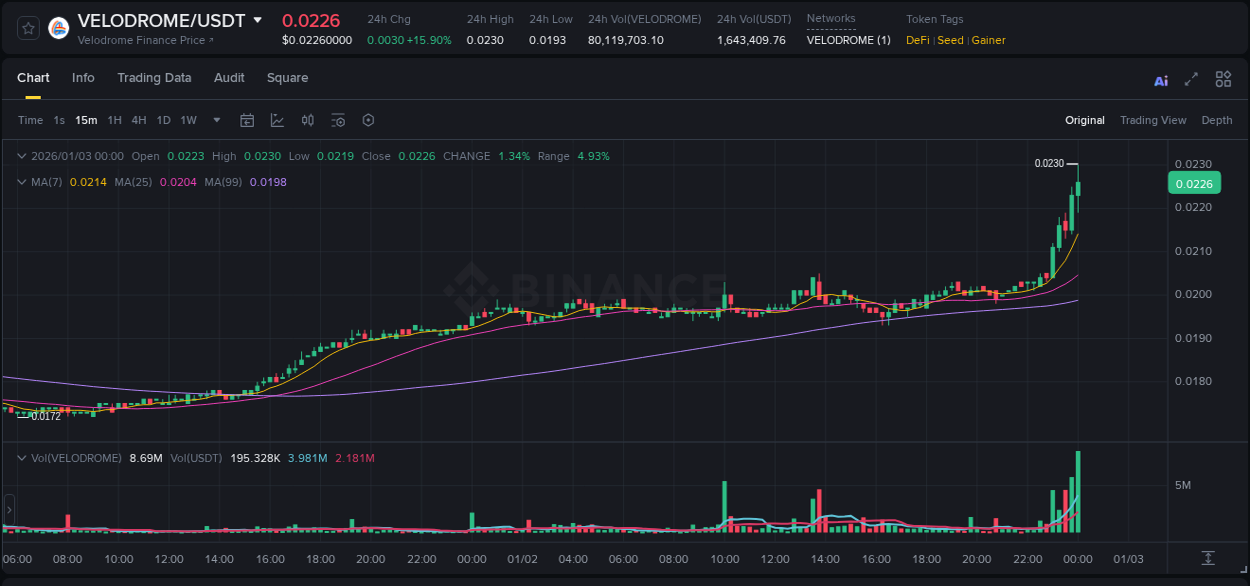The width and height of the screenshot is (1250, 586).
Task: Open the VELODROME/USDT pair selector dropdown
Action: 258,20
